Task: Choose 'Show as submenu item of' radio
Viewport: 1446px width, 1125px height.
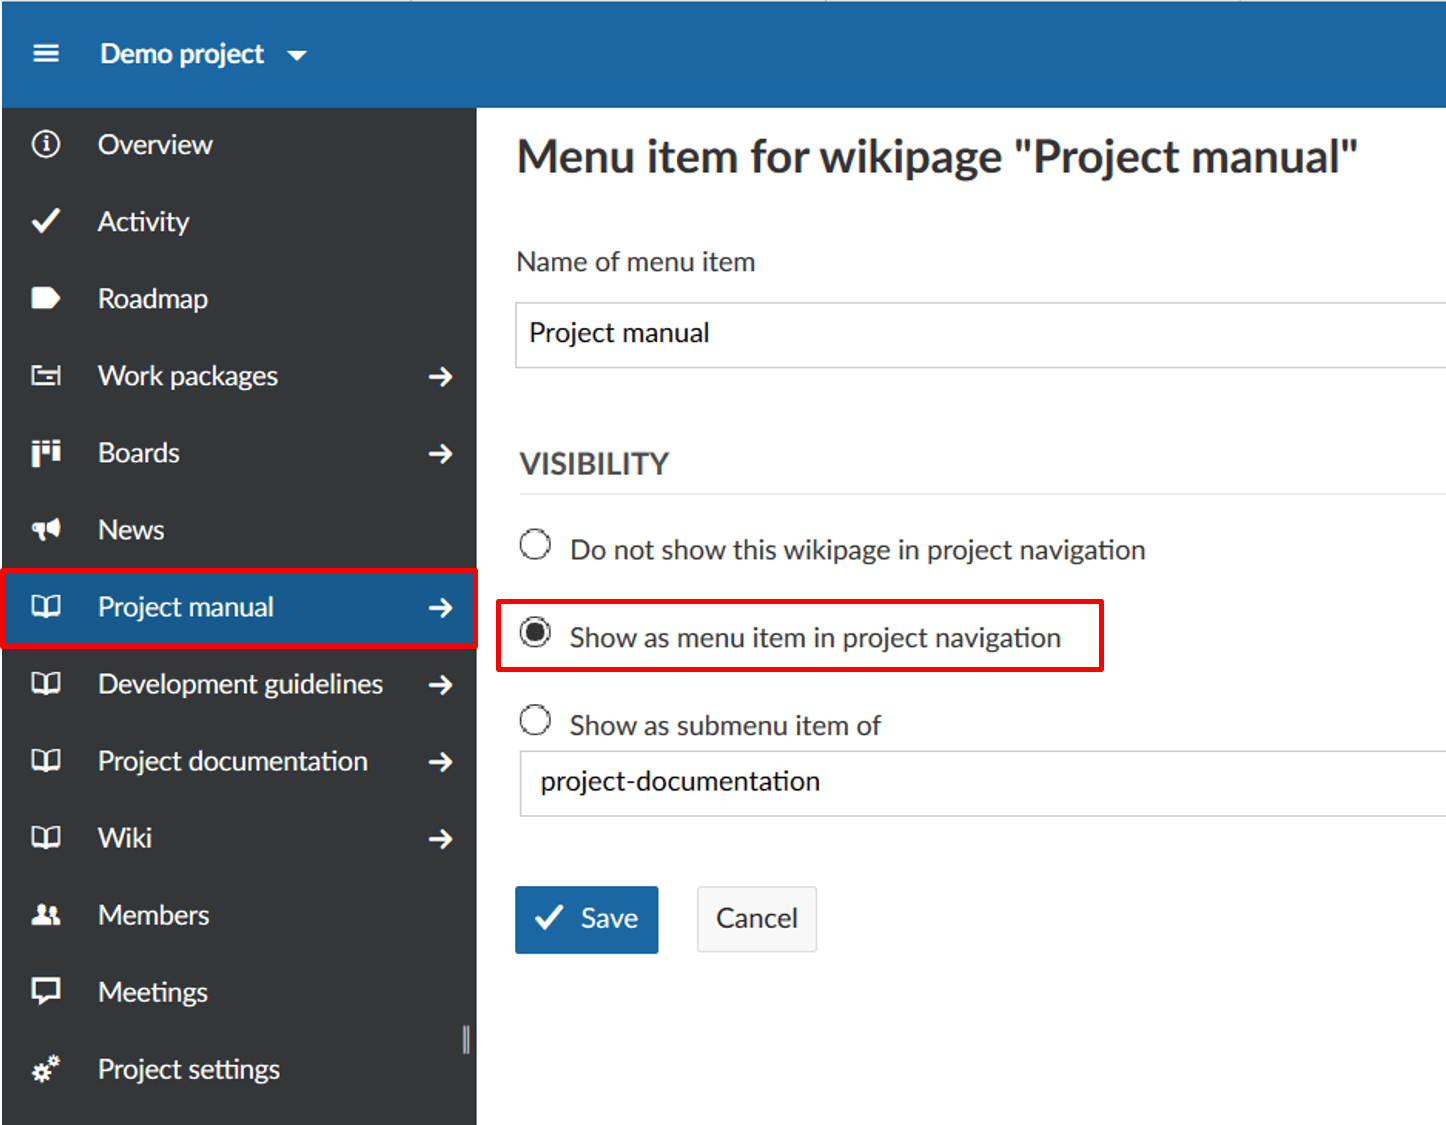Action: point(535,720)
